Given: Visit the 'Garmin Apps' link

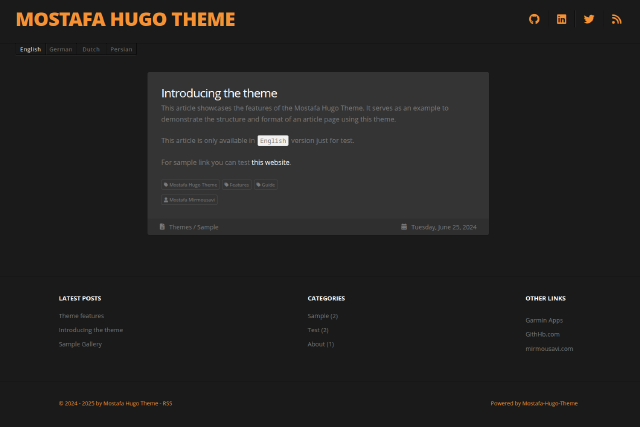Looking at the screenshot, I should (x=543, y=320).
